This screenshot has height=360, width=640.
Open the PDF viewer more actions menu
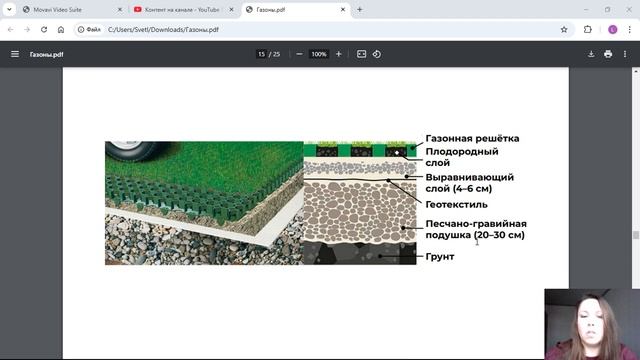625,54
